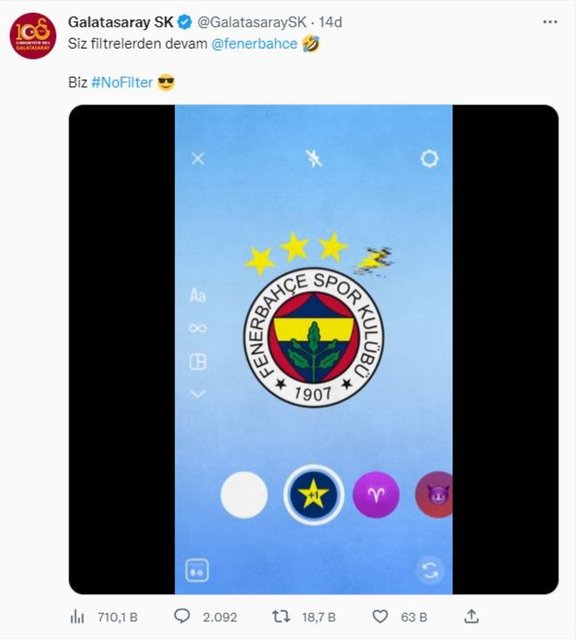Click the reply speech bubble icon
The image size is (576, 640).
(182, 616)
